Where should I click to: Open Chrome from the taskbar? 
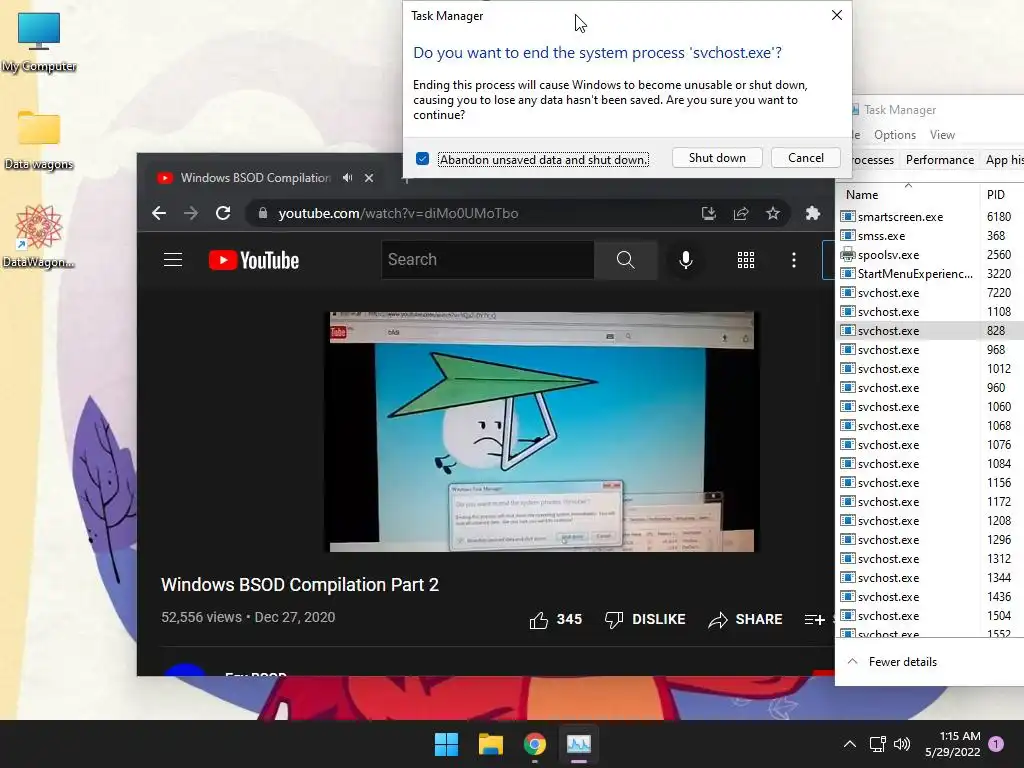tap(535, 744)
